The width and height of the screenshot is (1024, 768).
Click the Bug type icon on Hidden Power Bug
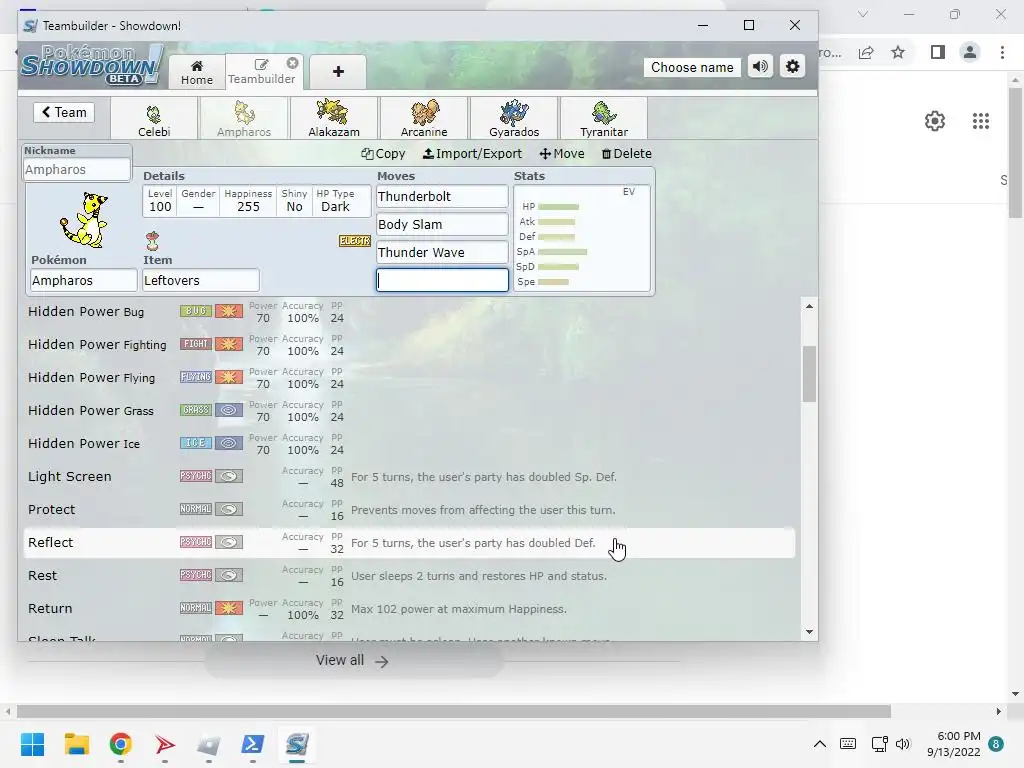click(196, 312)
